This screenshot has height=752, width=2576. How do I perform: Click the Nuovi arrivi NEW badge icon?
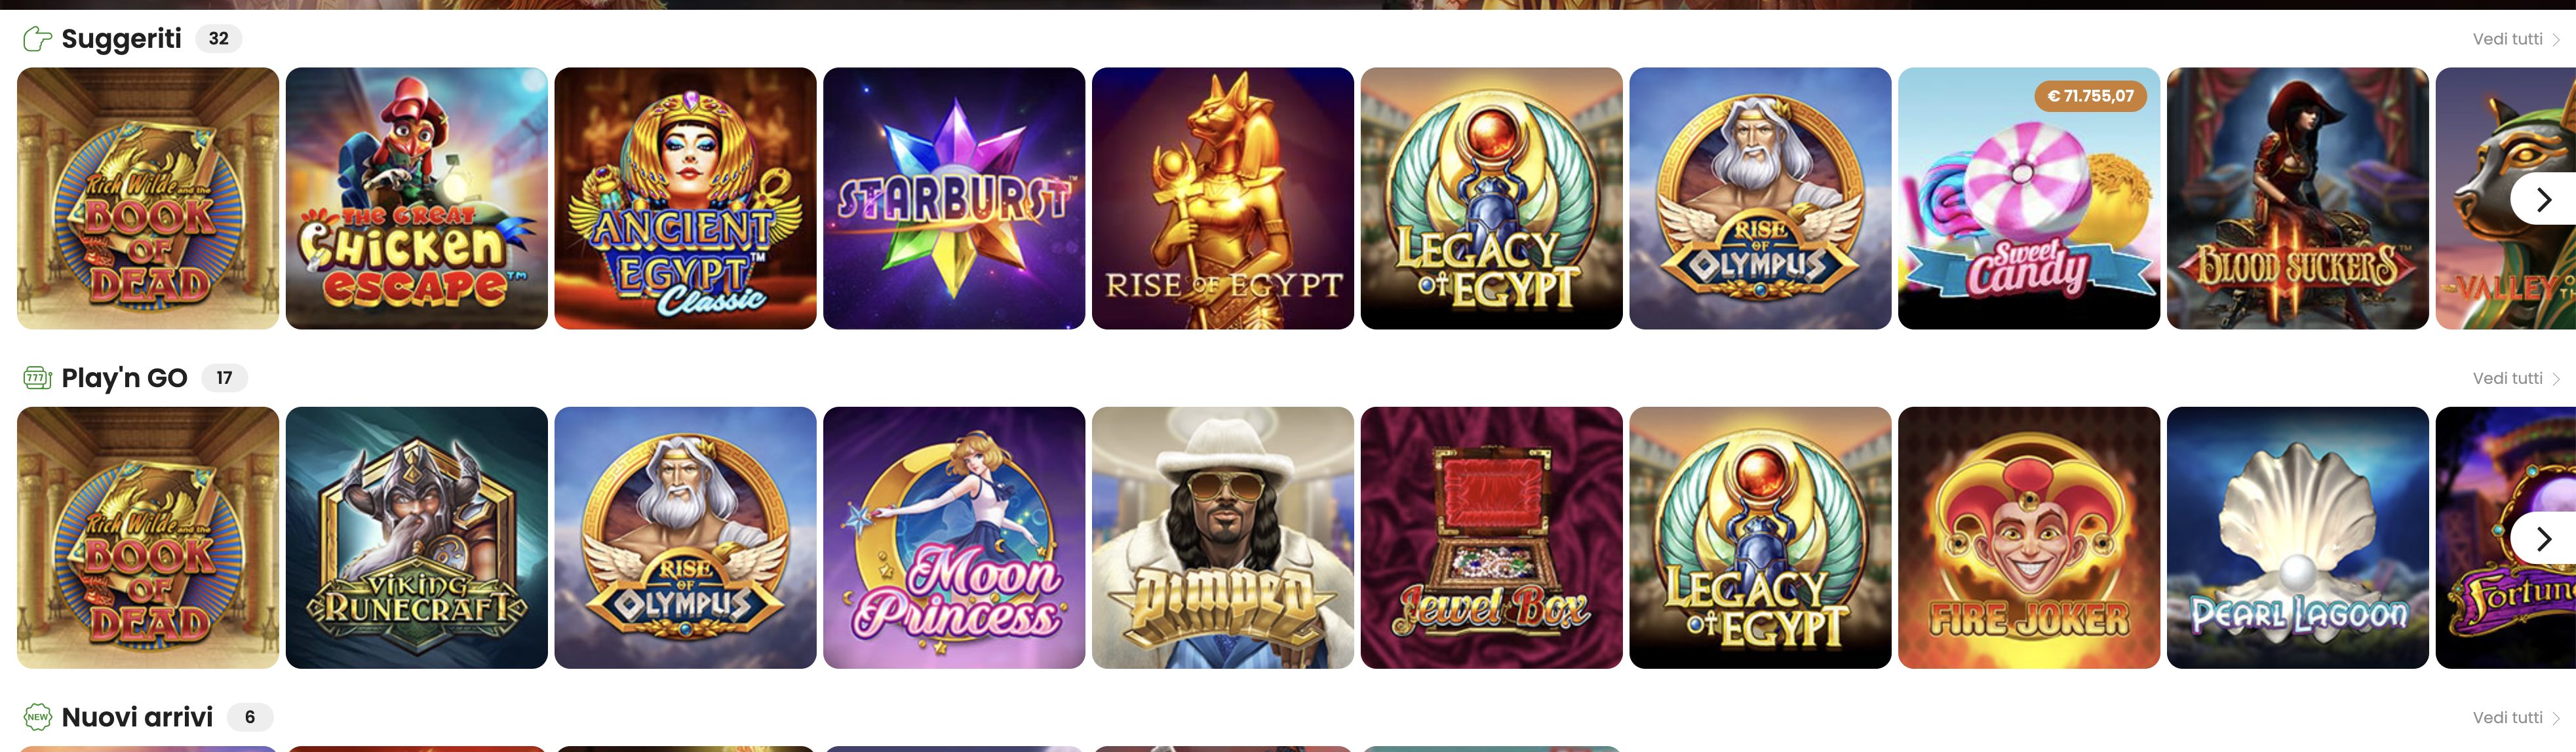pyautogui.click(x=37, y=717)
